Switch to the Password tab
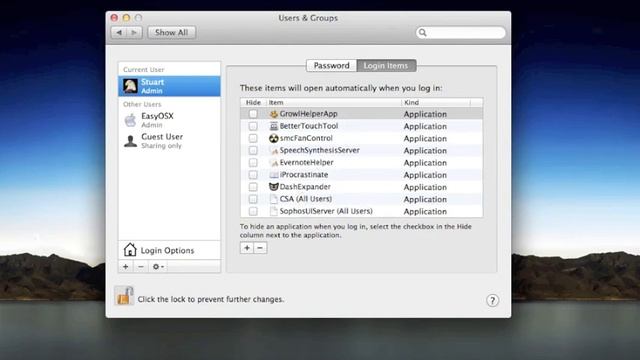 331,65
